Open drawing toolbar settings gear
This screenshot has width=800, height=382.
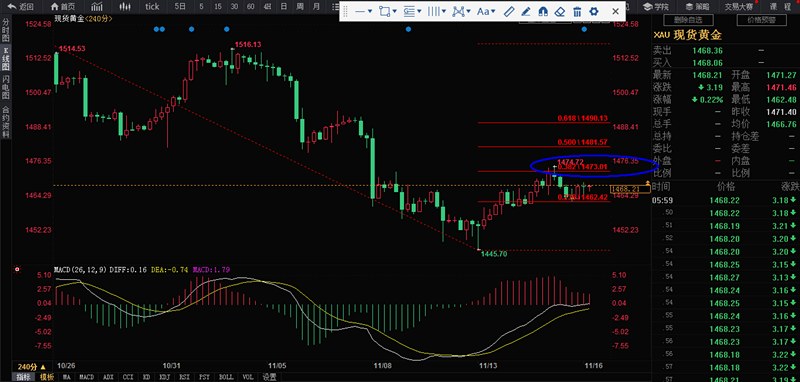pos(593,11)
